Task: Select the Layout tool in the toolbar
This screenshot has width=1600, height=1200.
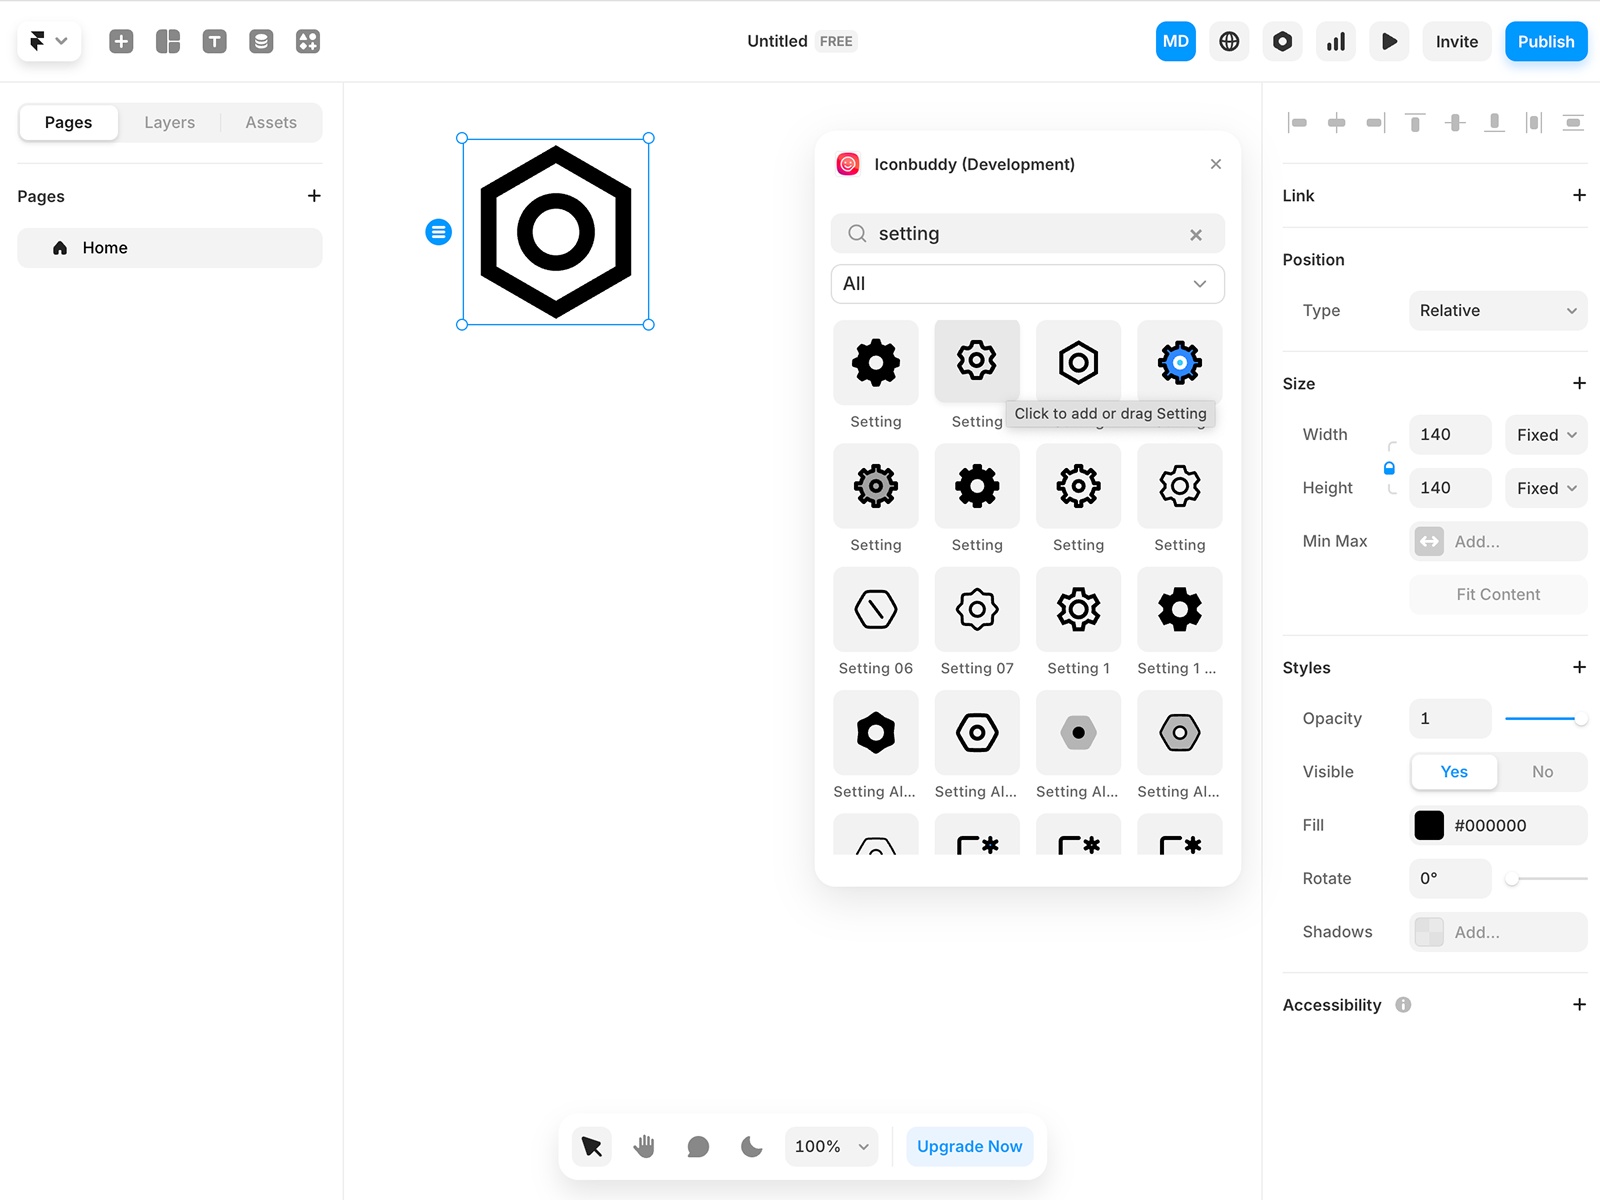Action: (167, 41)
